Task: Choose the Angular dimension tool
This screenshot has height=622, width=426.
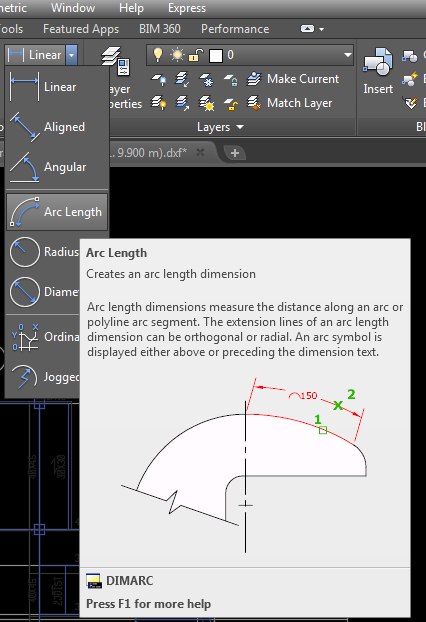Action: pos(56,167)
